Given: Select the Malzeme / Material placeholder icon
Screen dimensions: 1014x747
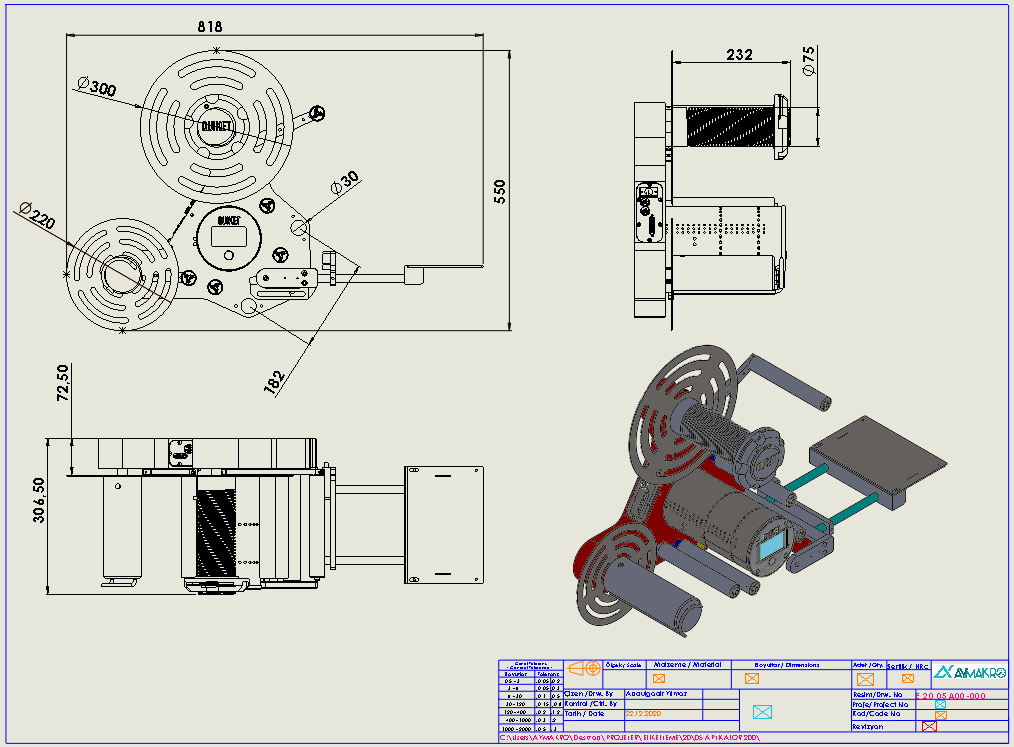Looking at the screenshot, I should 659,679.
